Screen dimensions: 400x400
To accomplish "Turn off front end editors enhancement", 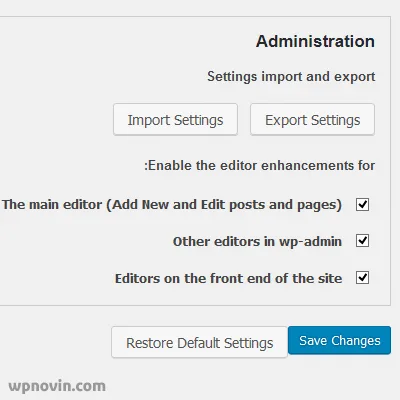I will pyautogui.click(x=362, y=277).
